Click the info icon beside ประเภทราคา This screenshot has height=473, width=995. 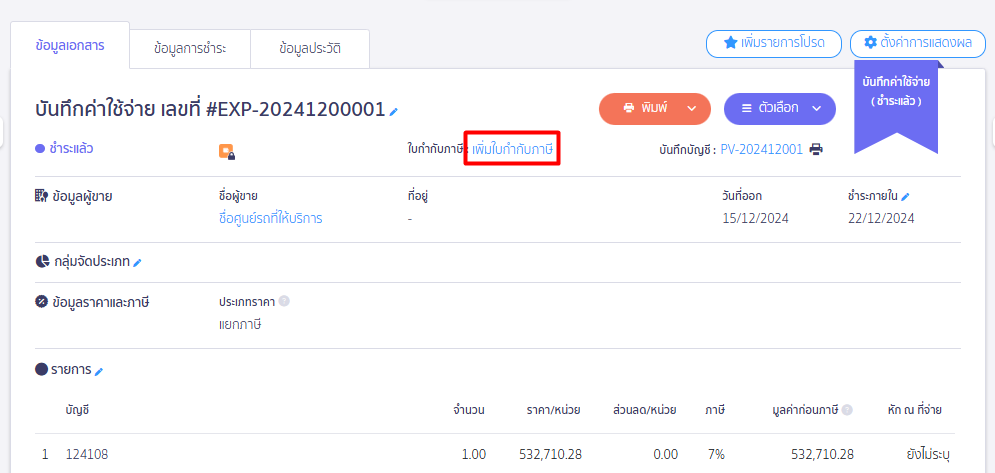pyautogui.click(x=284, y=301)
